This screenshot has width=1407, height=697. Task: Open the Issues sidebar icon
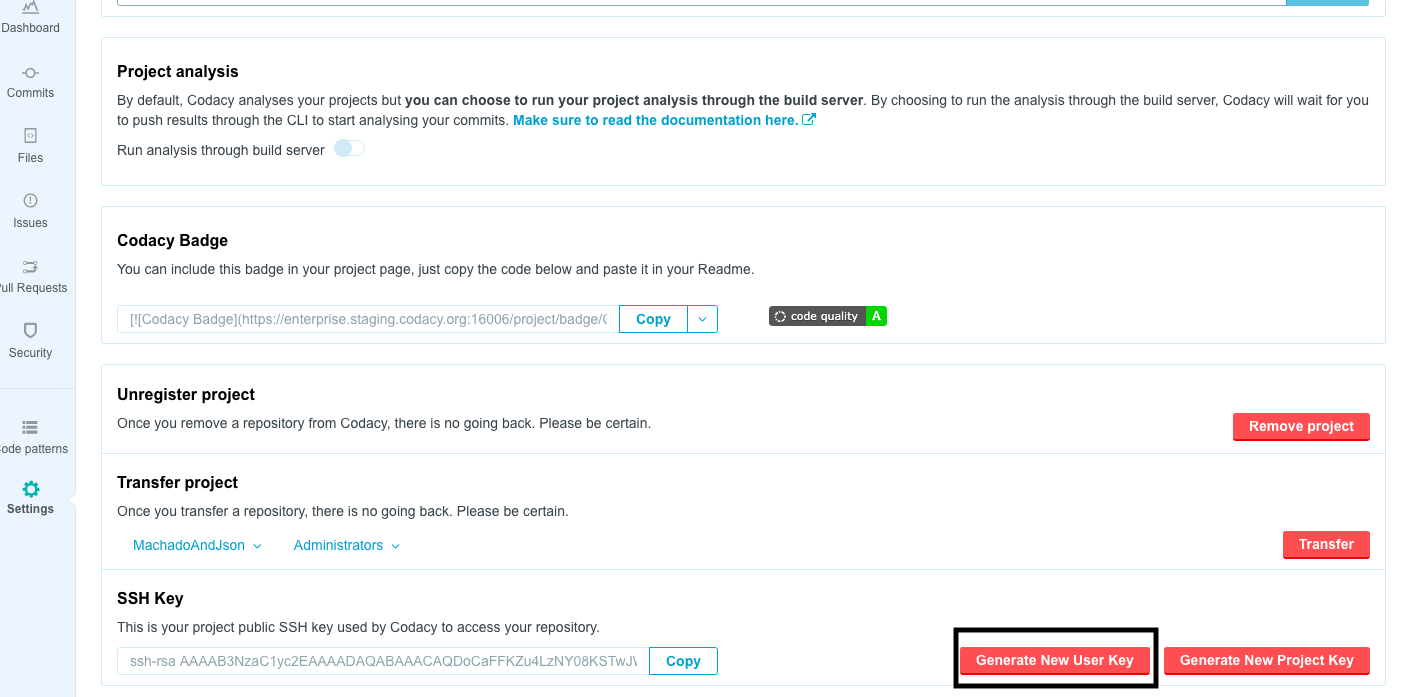[30, 201]
